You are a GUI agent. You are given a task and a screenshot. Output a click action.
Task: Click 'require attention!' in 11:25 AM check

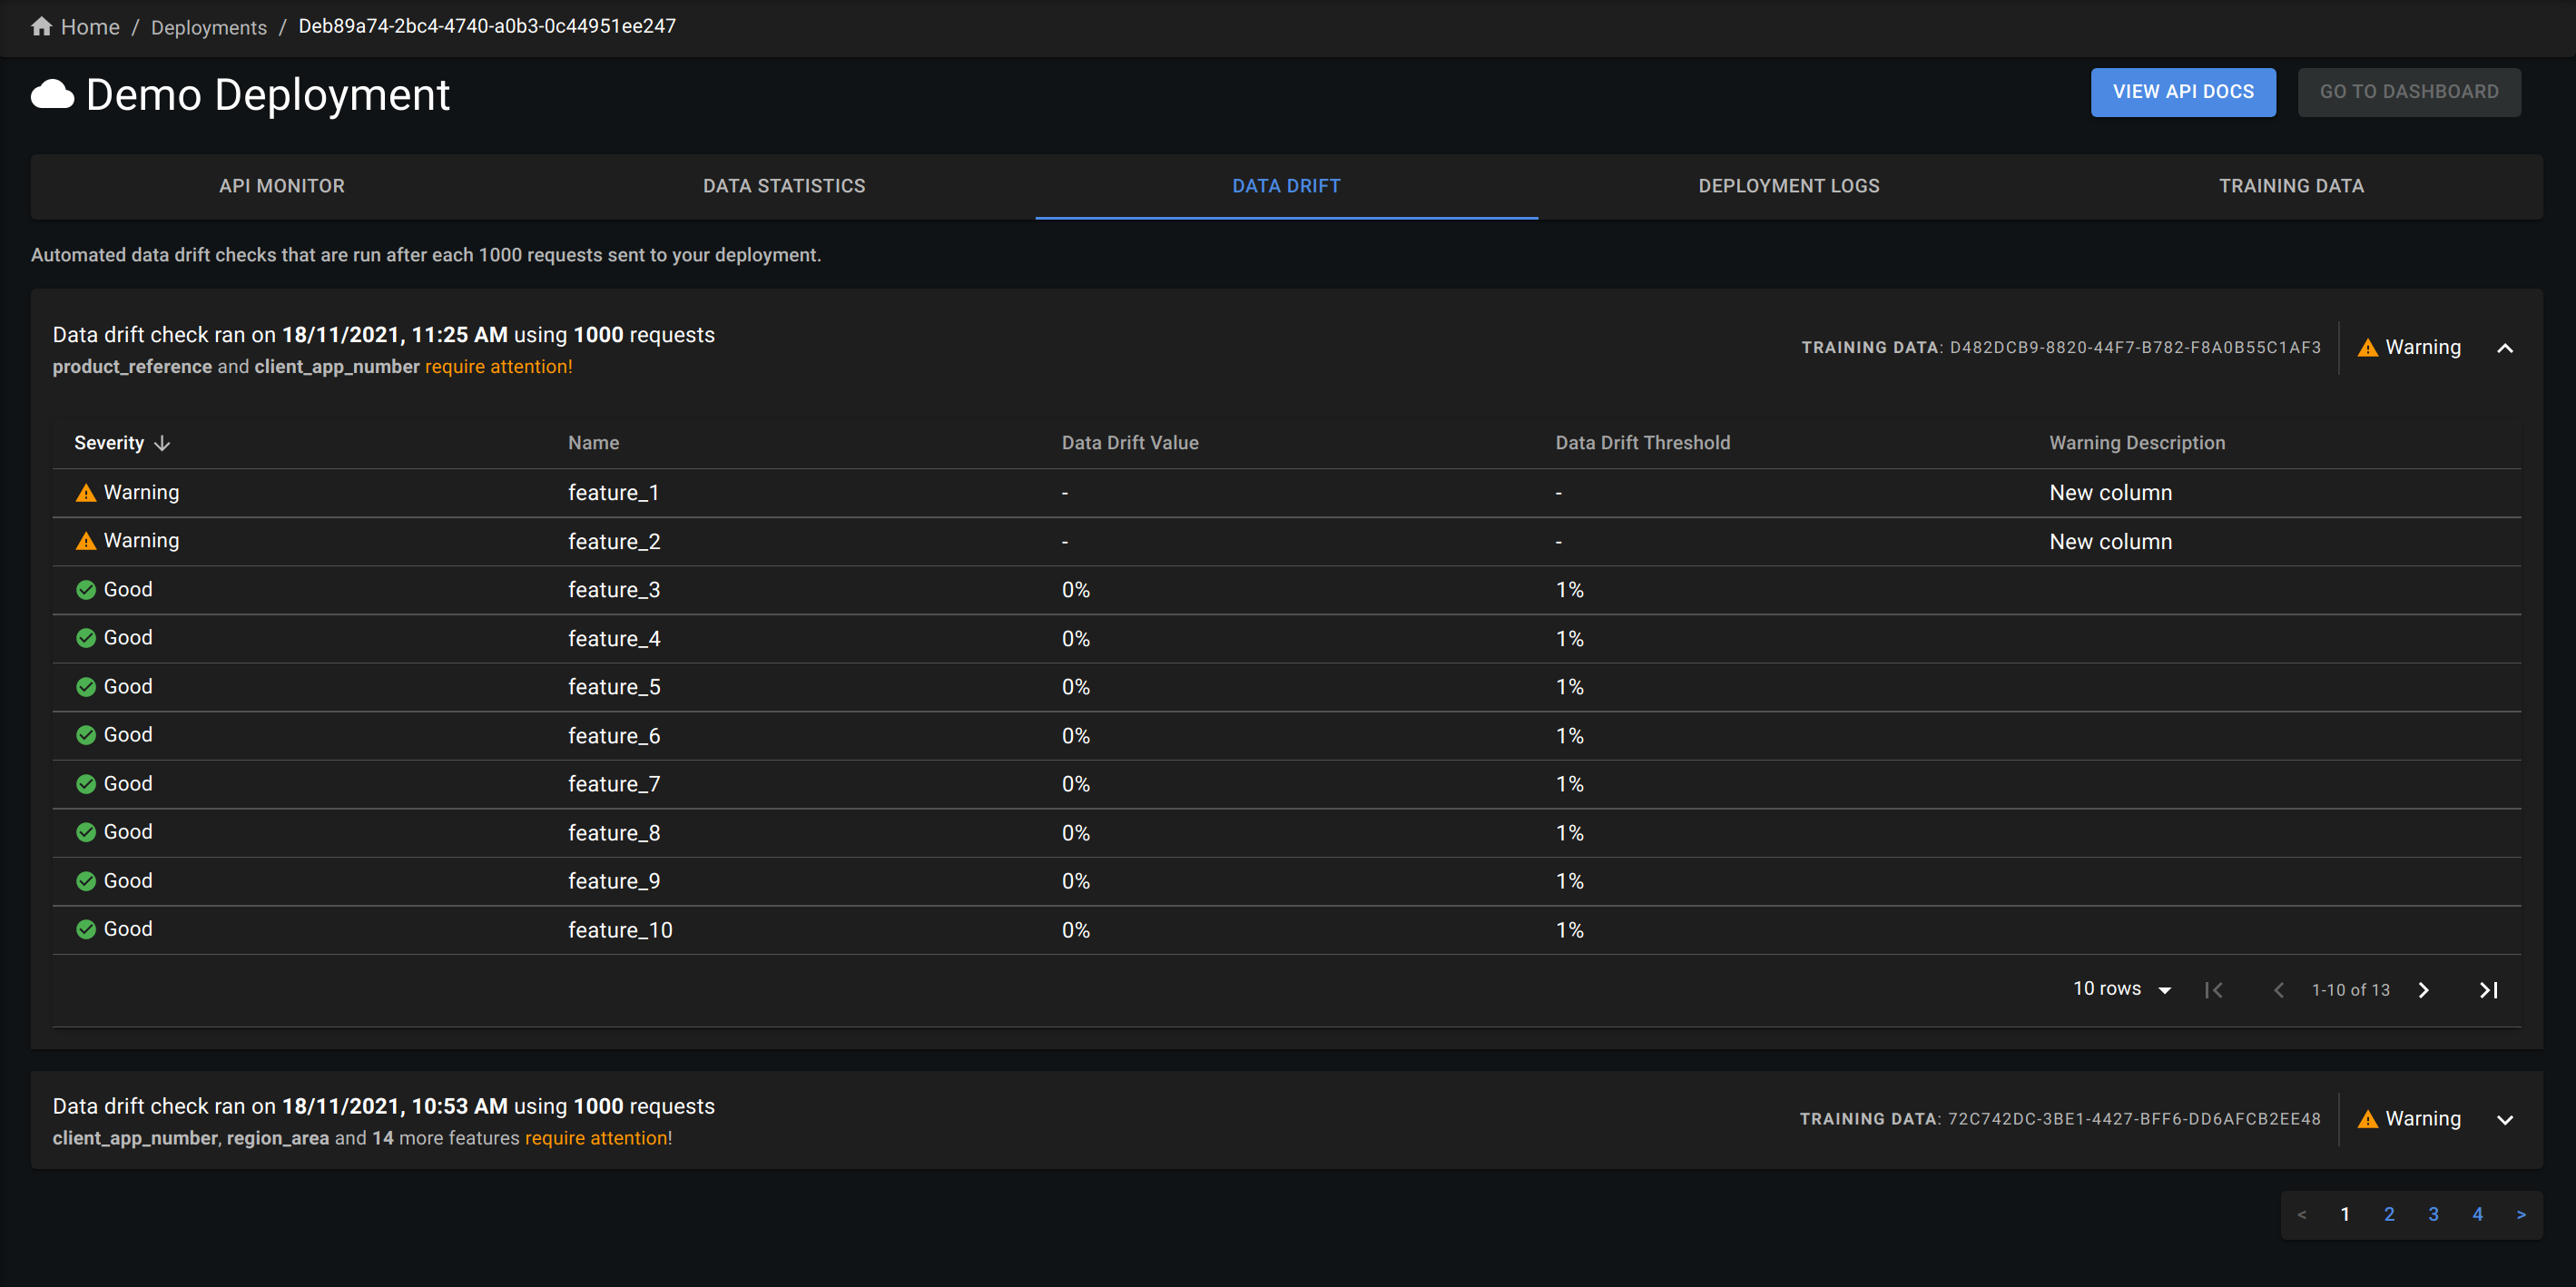[499, 367]
